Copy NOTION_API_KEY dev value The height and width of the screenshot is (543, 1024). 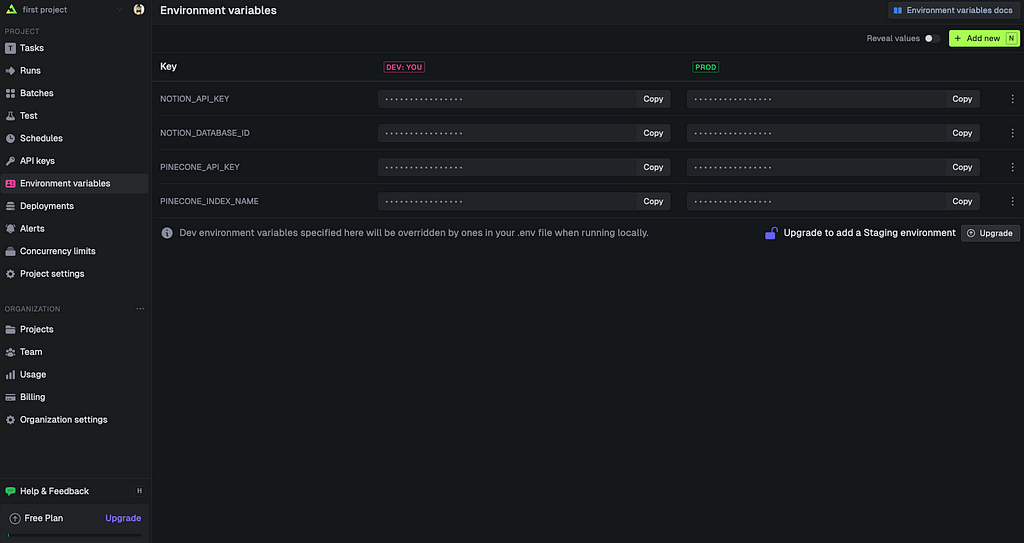coord(653,99)
